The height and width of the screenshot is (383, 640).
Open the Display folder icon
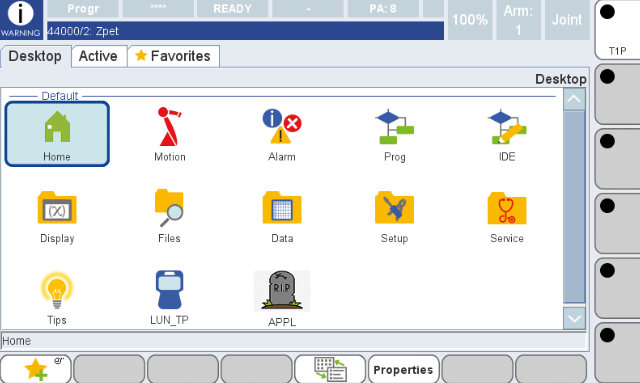(x=57, y=217)
